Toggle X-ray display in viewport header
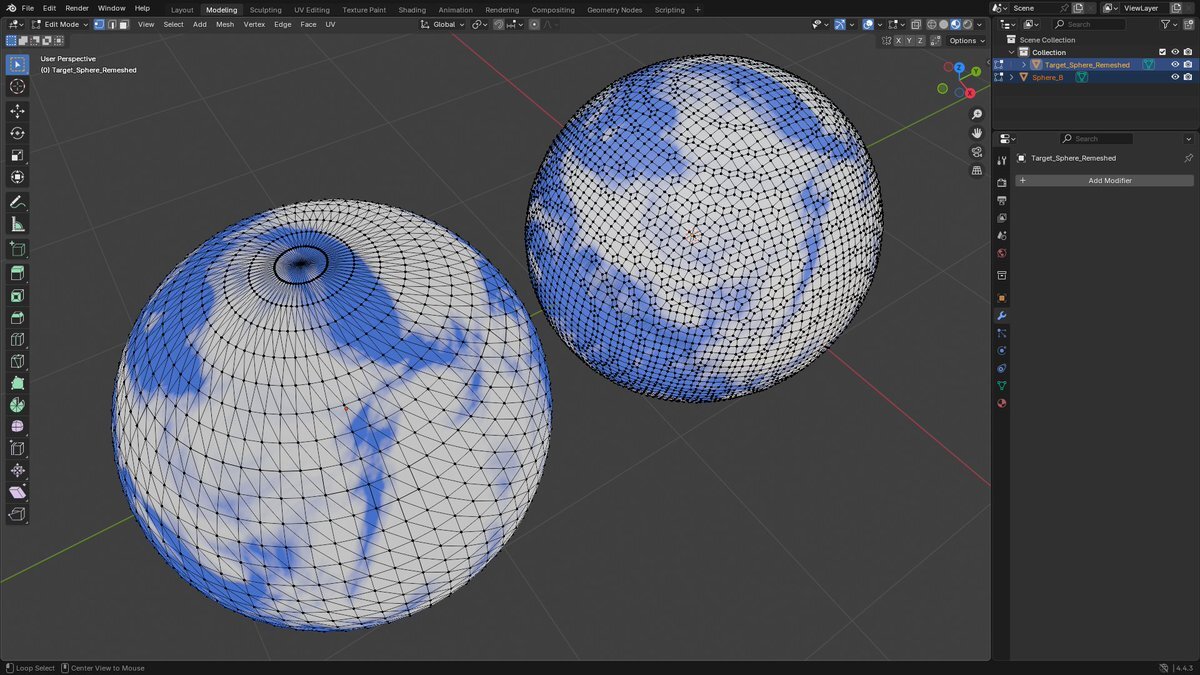The image size is (1200, 675). pyautogui.click(x=916, y=24)
